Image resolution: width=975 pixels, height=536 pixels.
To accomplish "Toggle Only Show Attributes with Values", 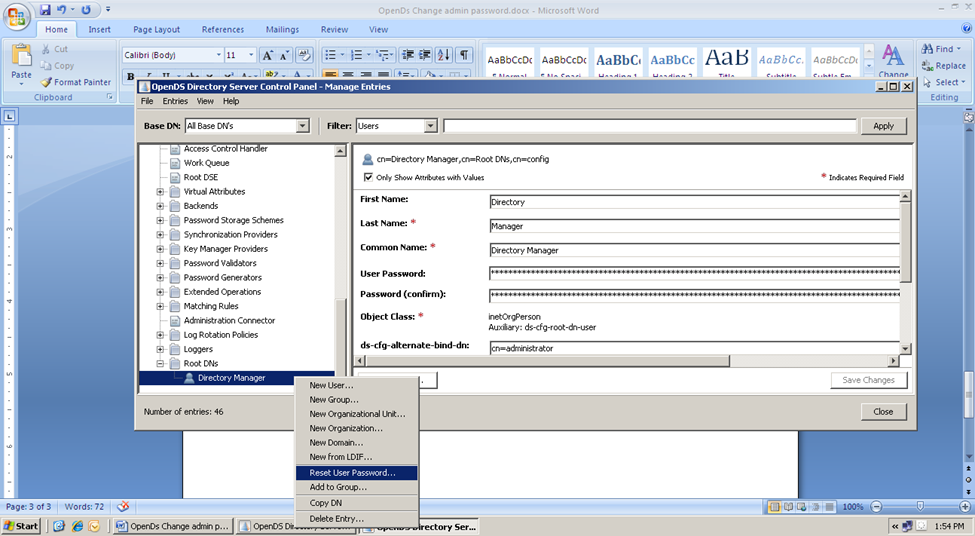I will point(368,177).
